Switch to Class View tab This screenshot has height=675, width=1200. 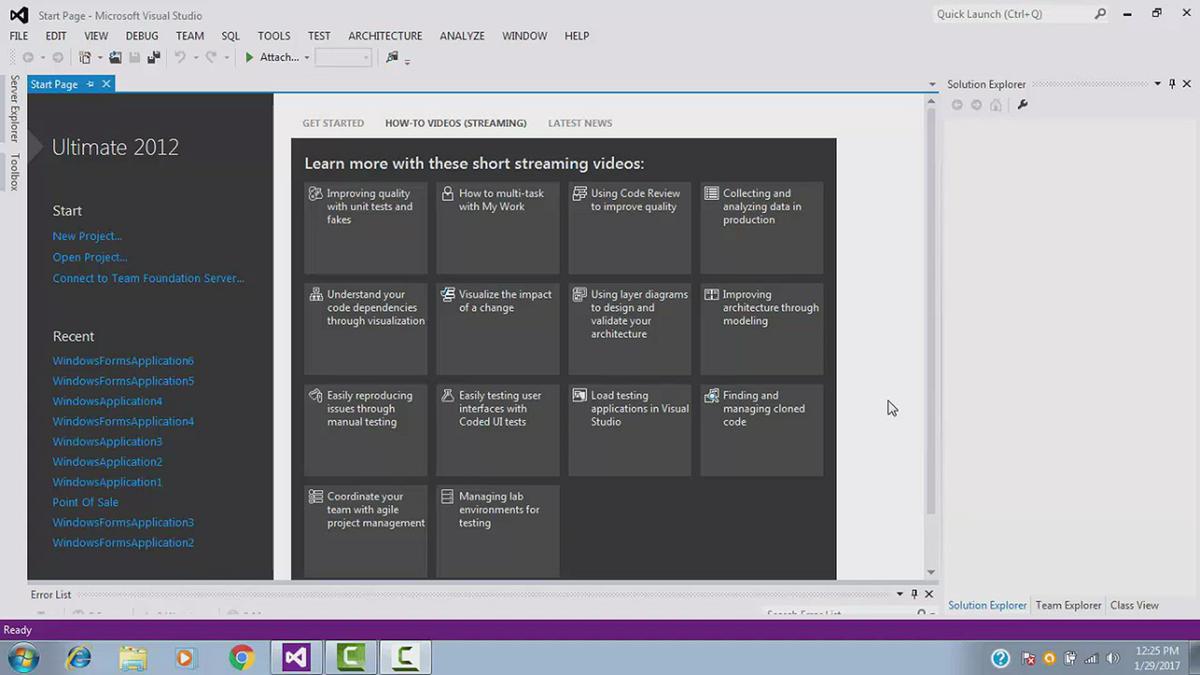click(1134, 605)
